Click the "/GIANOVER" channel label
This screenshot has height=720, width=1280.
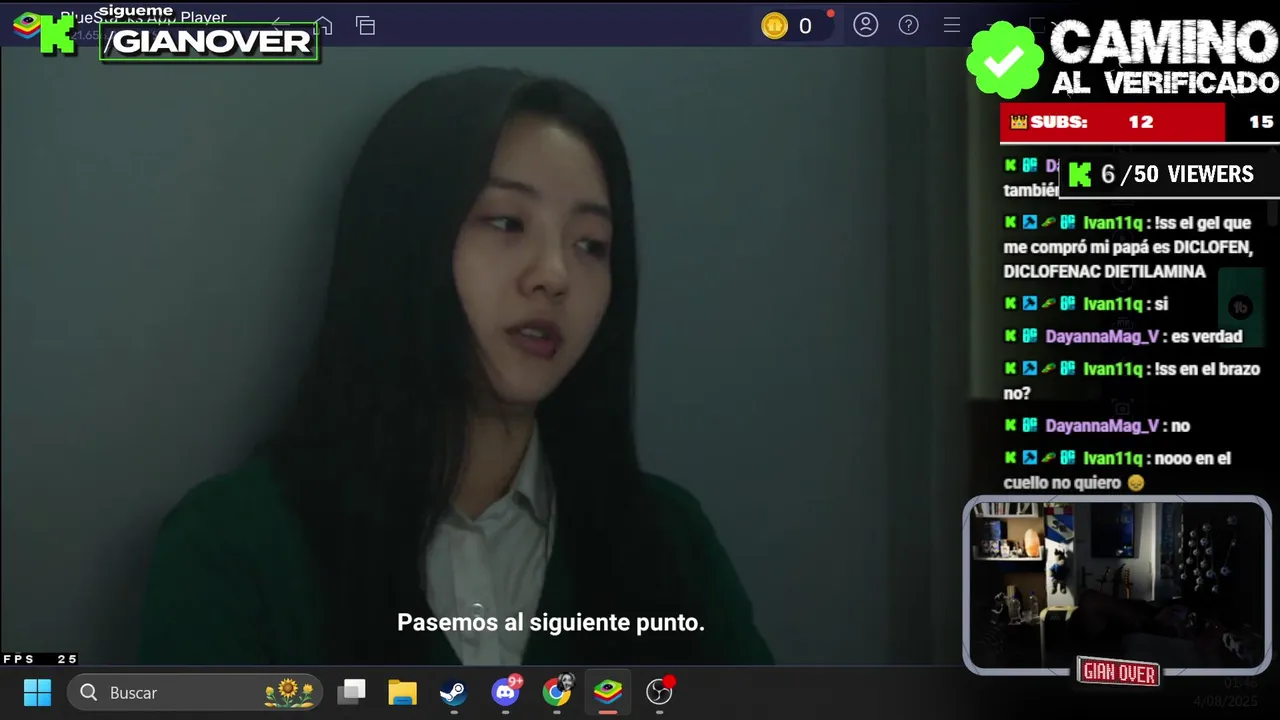pyautogui.click(x=209, y=42)
